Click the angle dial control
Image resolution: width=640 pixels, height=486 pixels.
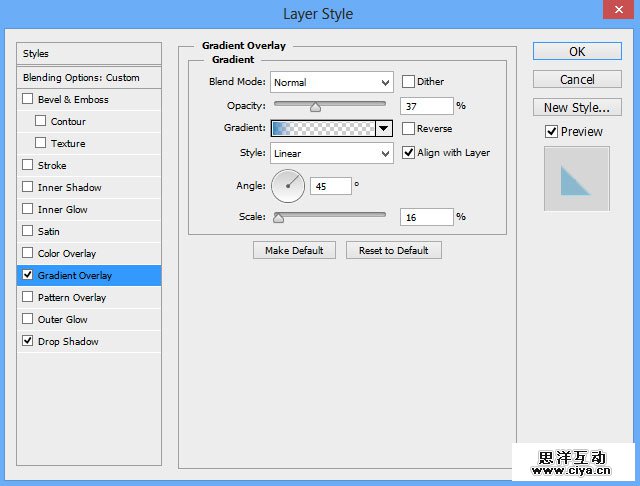(287, 185)
